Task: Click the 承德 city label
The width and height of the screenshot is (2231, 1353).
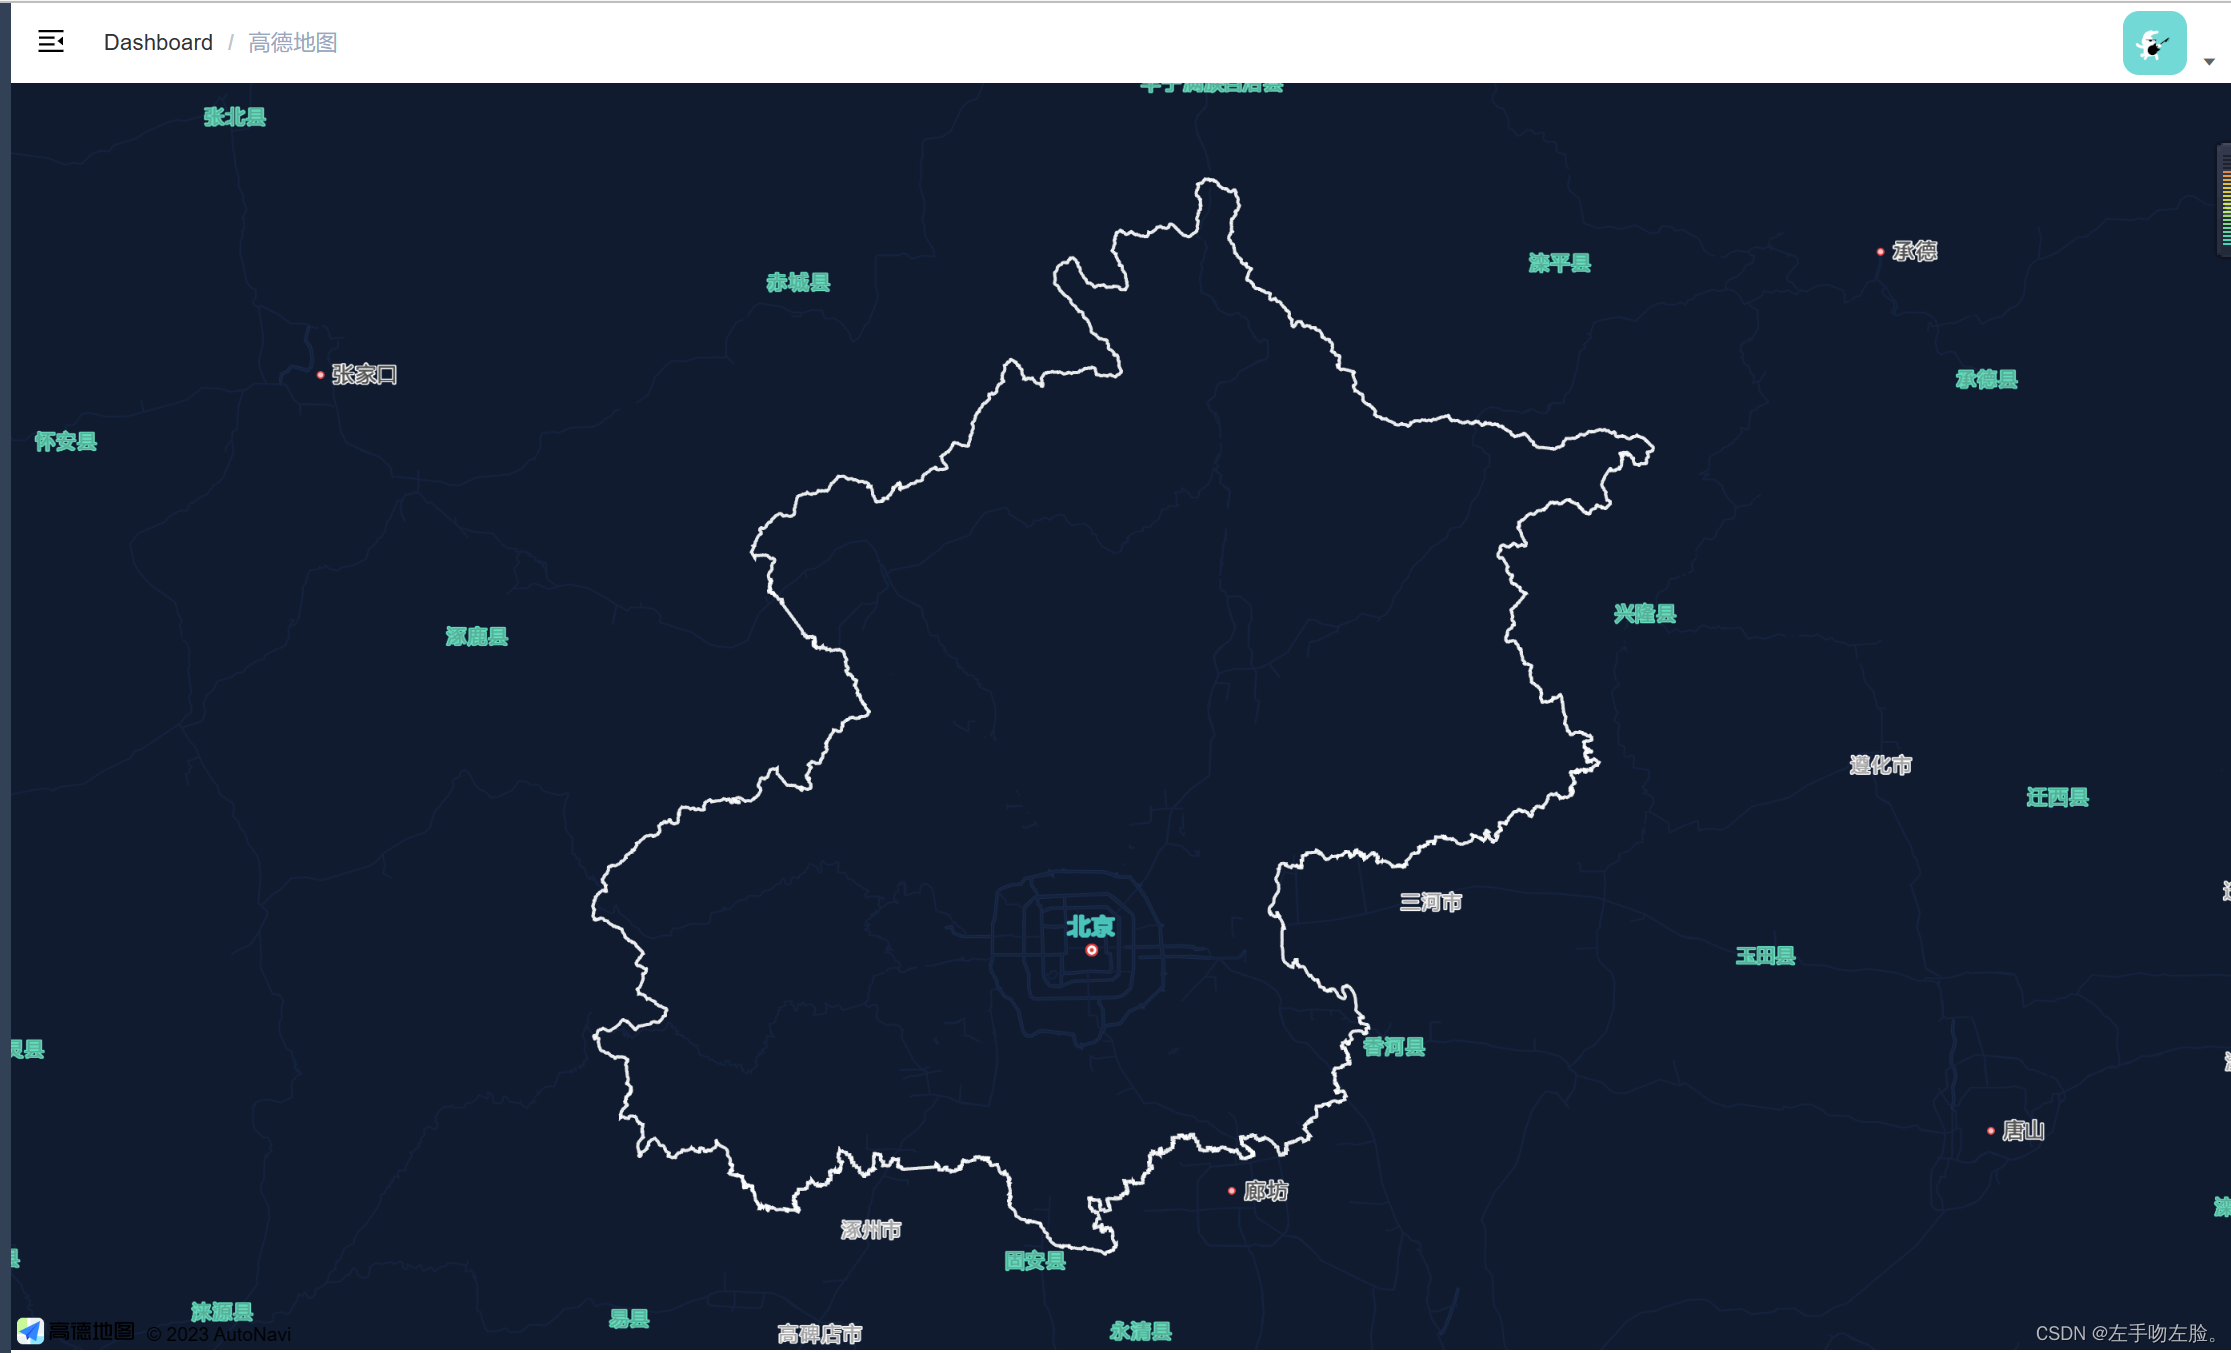Action: (1915, 251)
